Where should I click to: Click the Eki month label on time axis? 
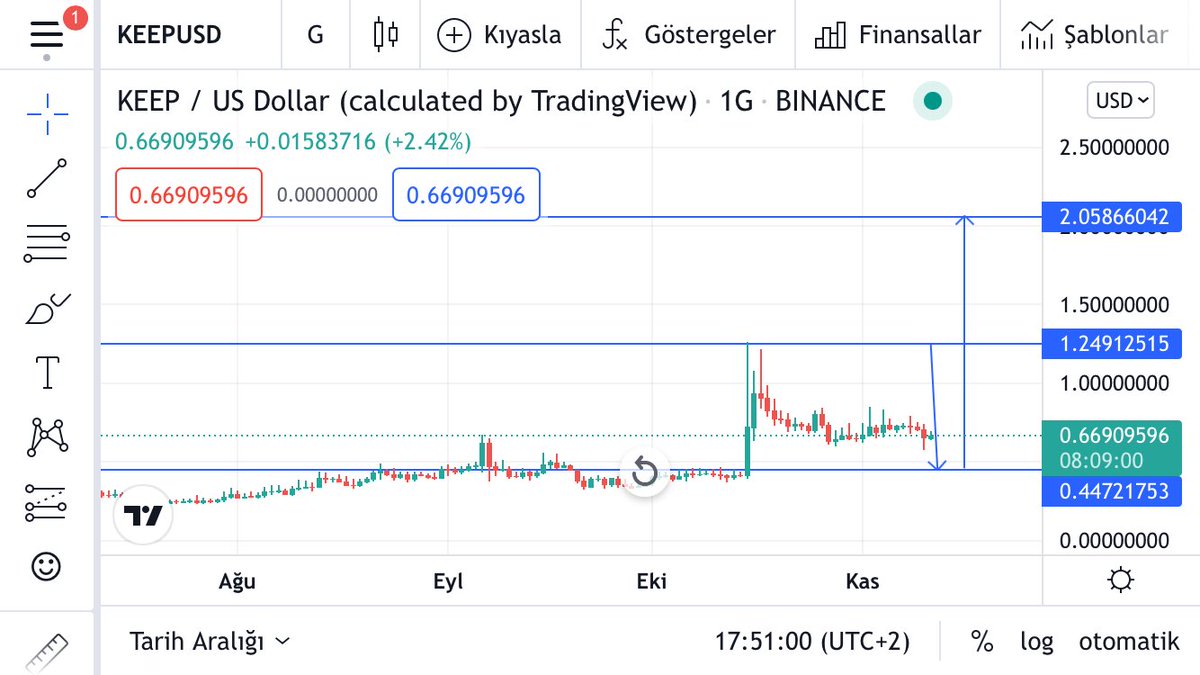pyautogui.click(x=651, y=582)
